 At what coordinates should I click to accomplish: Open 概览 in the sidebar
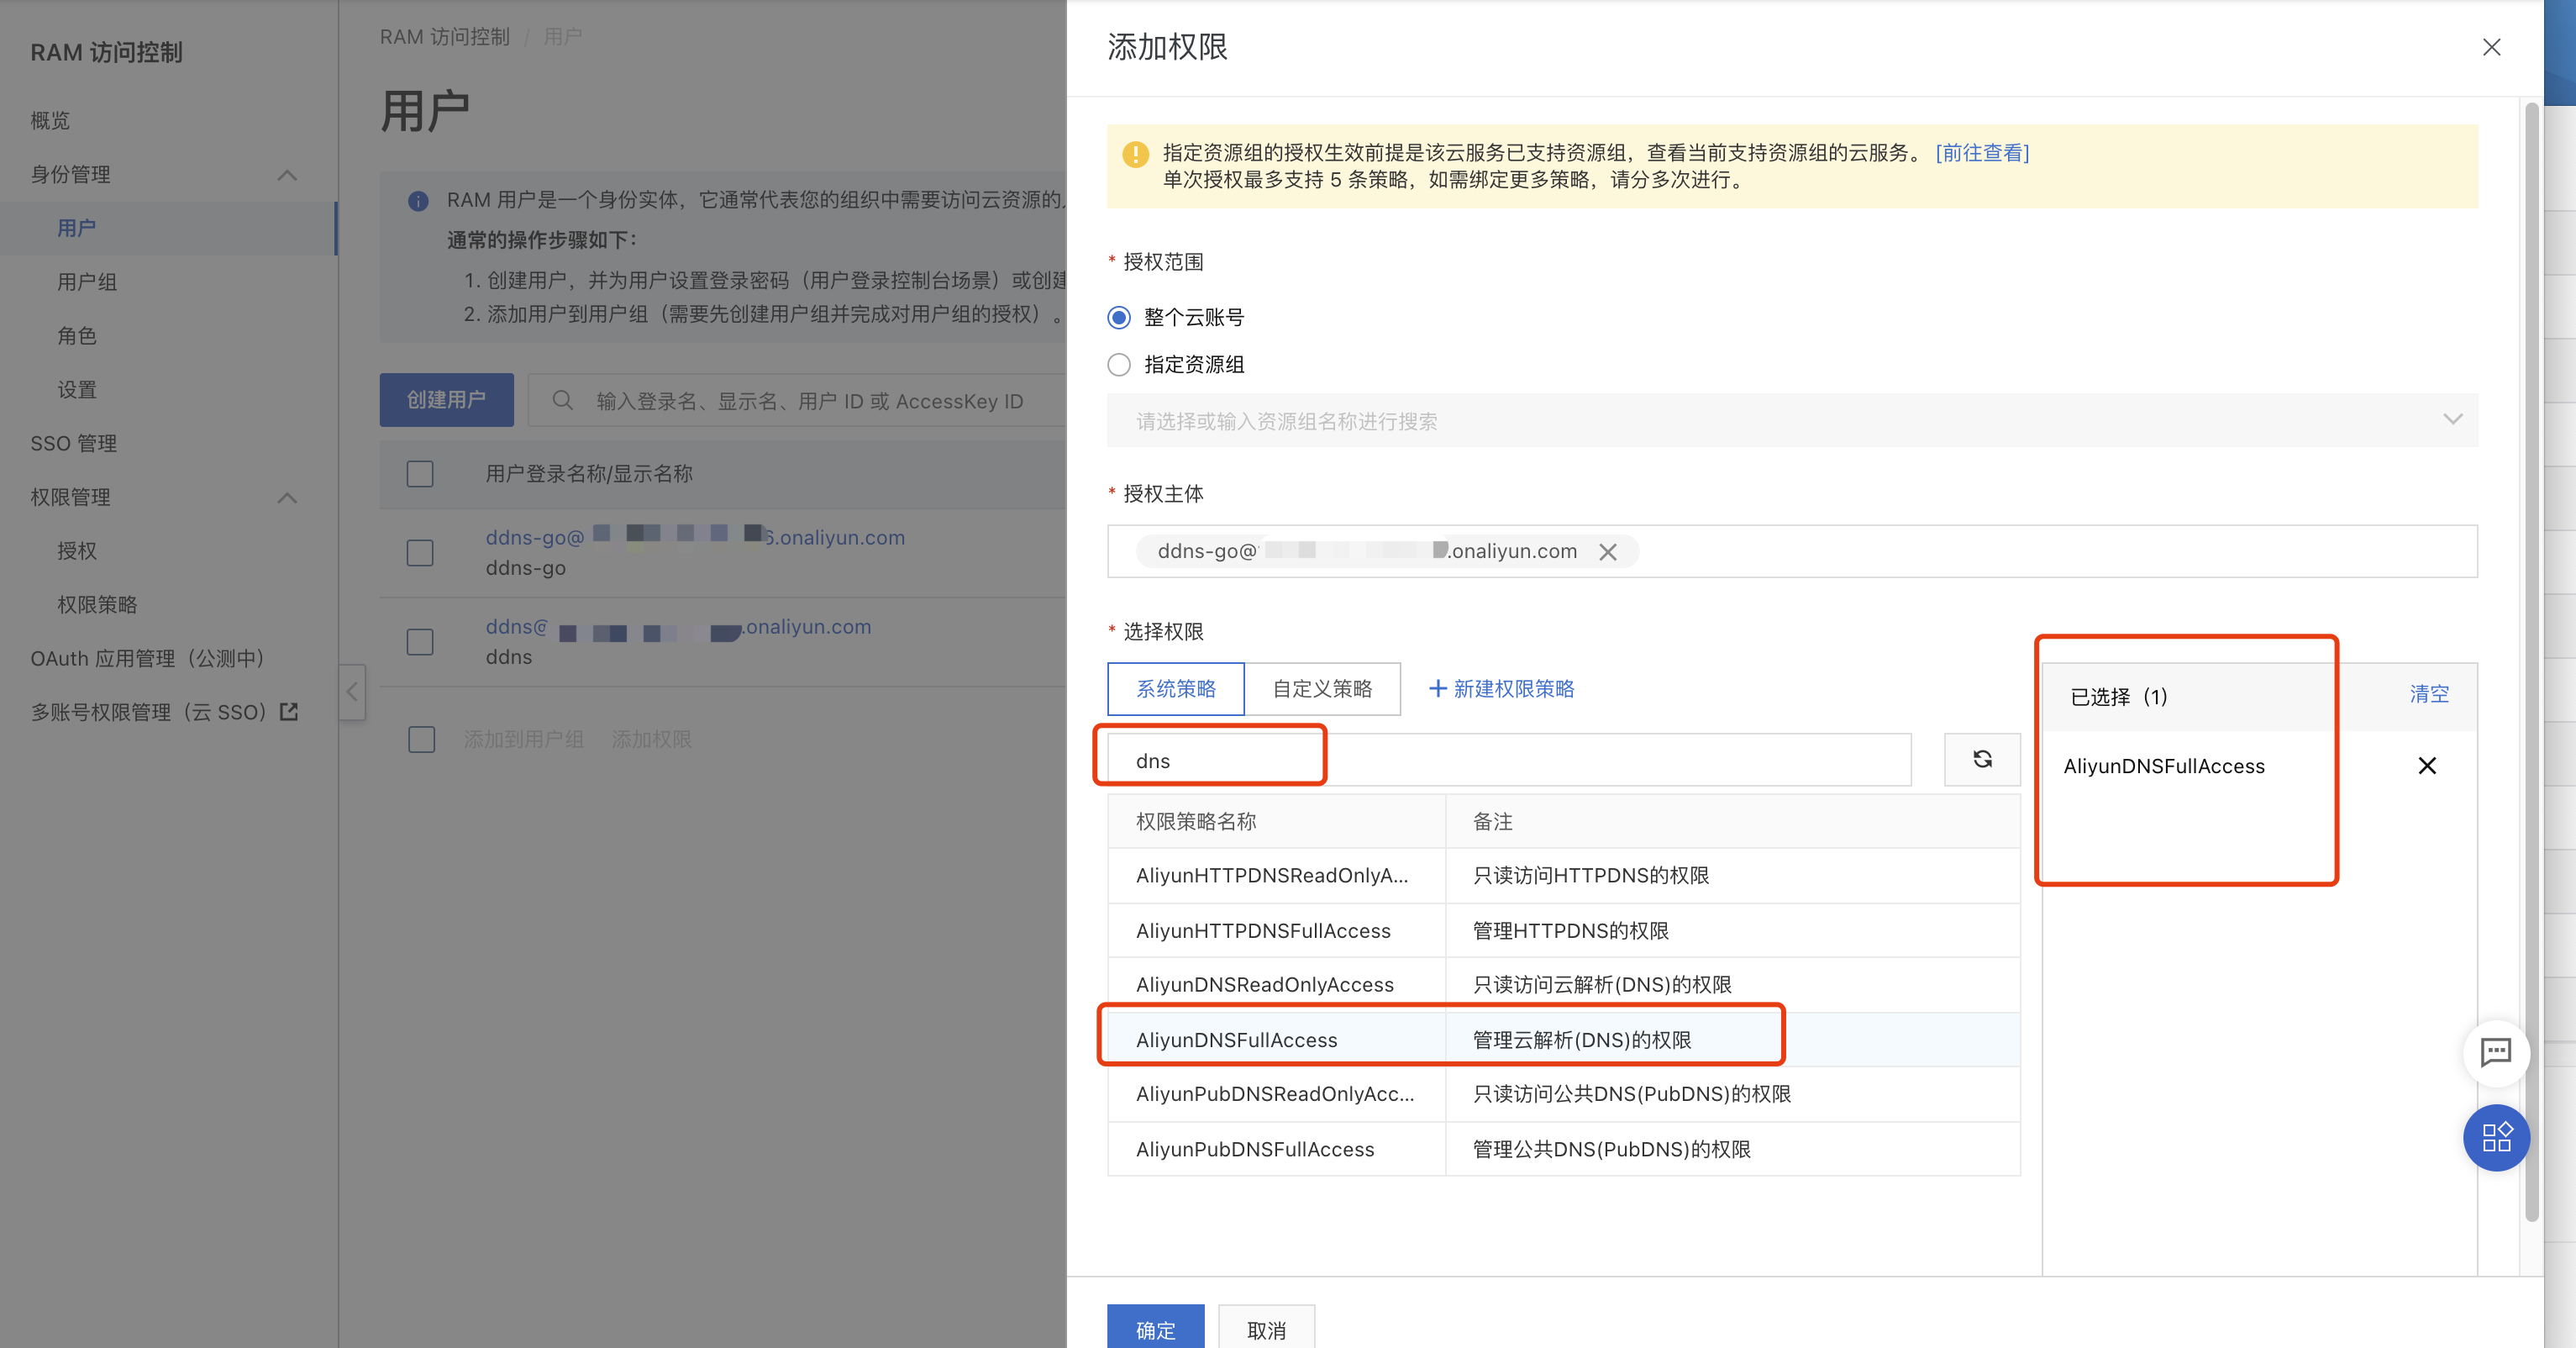pos(50,121)
